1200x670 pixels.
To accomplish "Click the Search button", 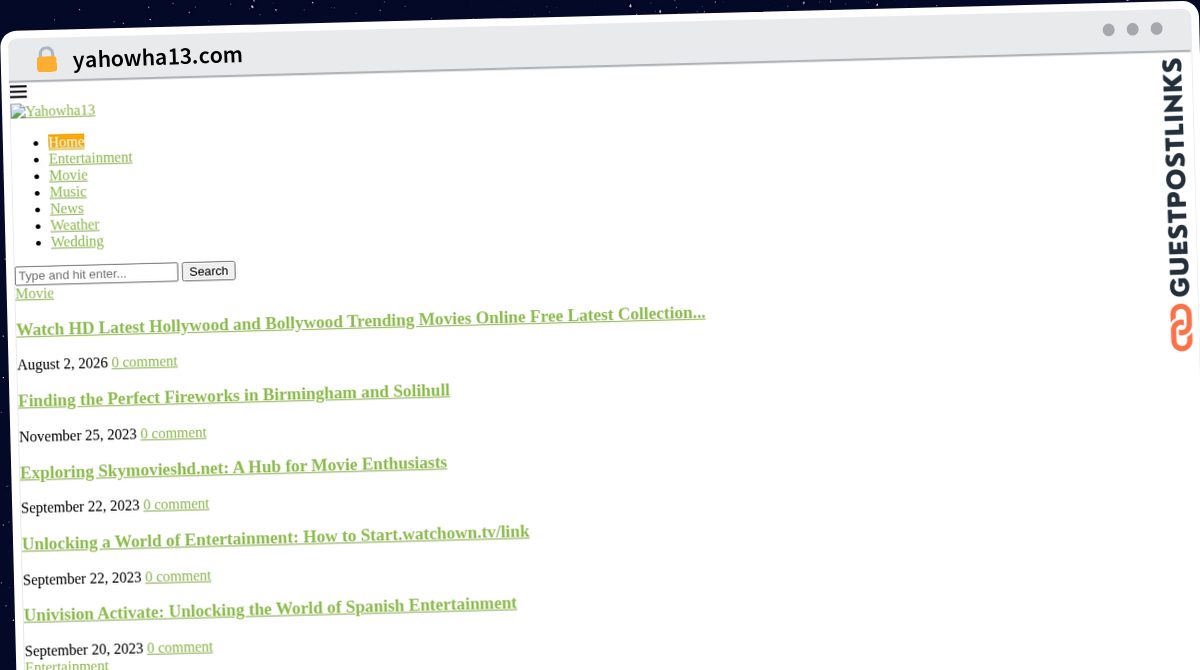I will coord(209,271).
